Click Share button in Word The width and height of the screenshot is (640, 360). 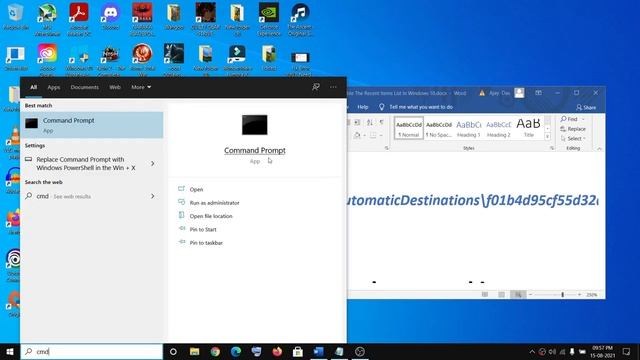tap(586, 107)
